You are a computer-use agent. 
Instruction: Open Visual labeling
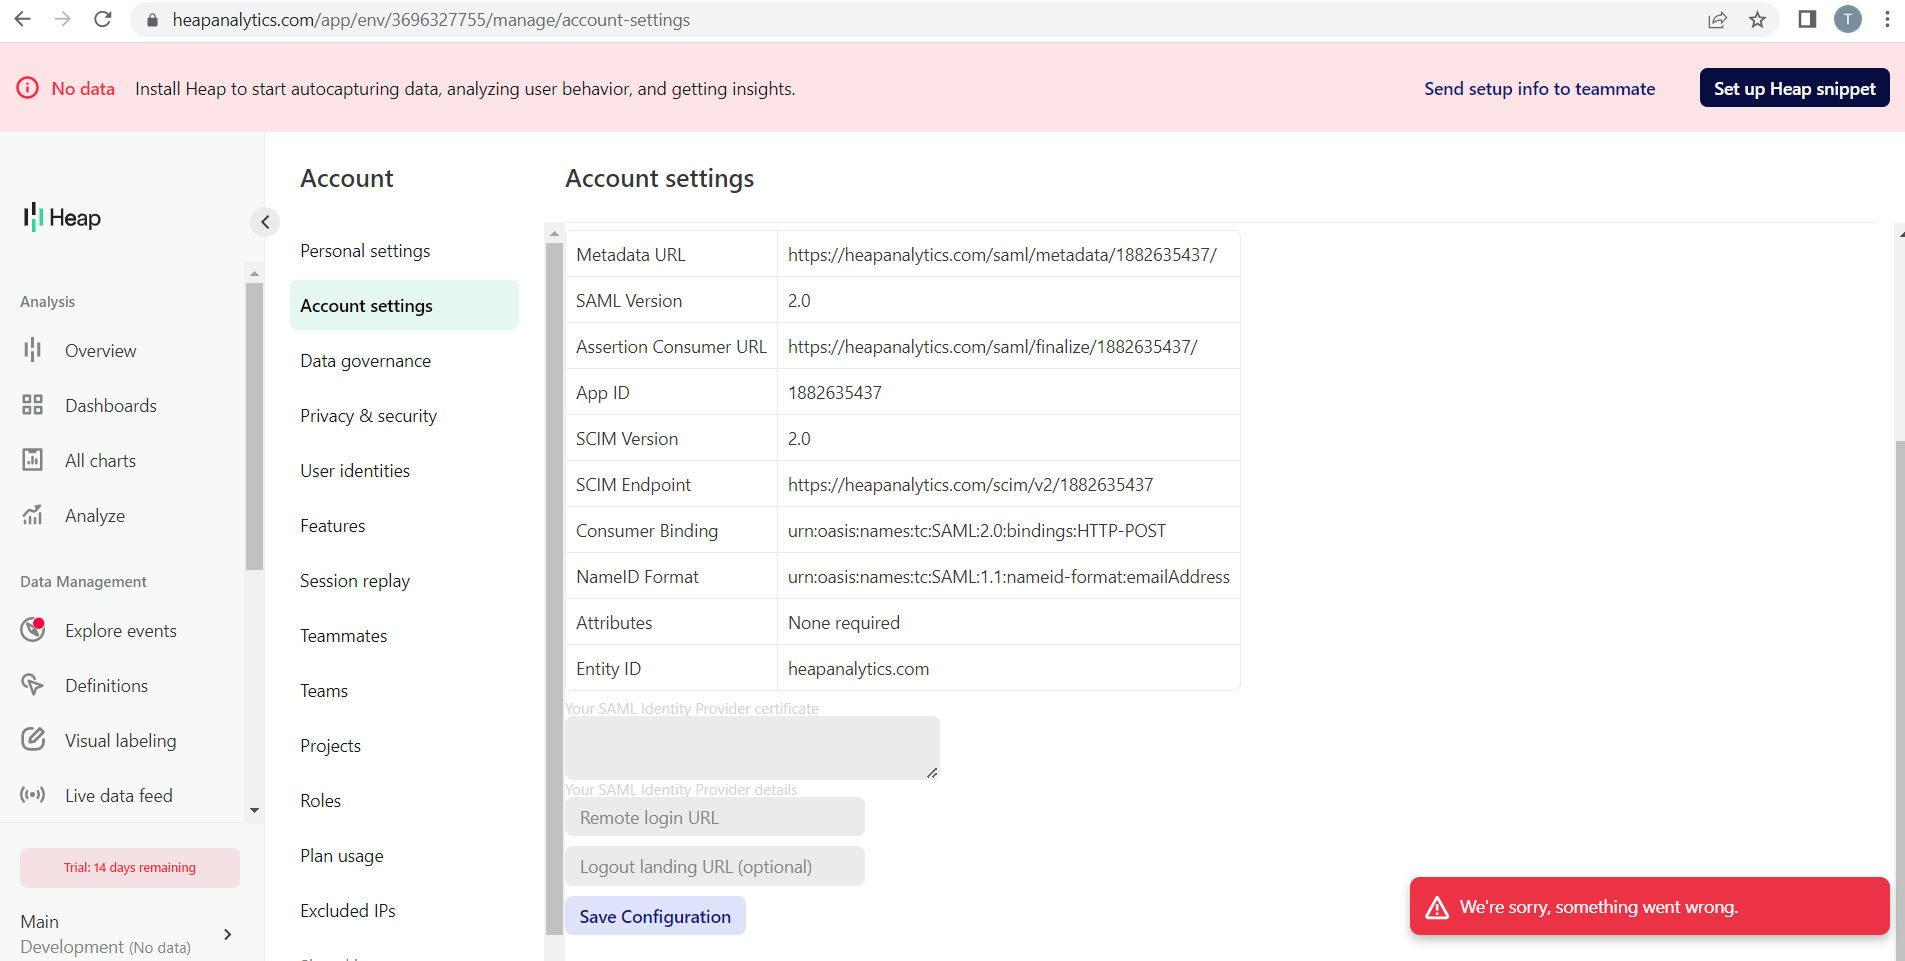pyautogui.click(x=120, y=741)
